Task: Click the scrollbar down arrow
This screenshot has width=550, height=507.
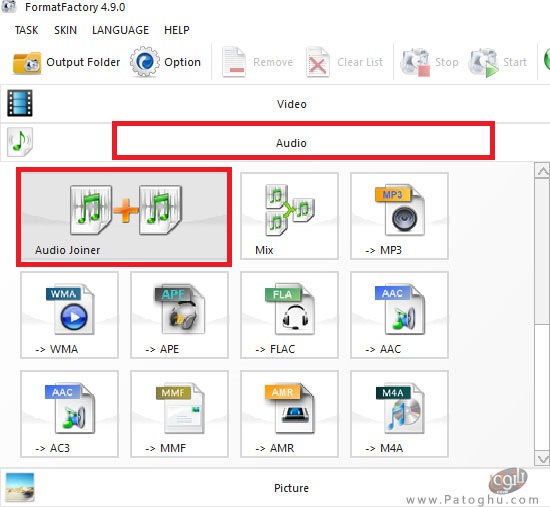Action: (543, 459)
